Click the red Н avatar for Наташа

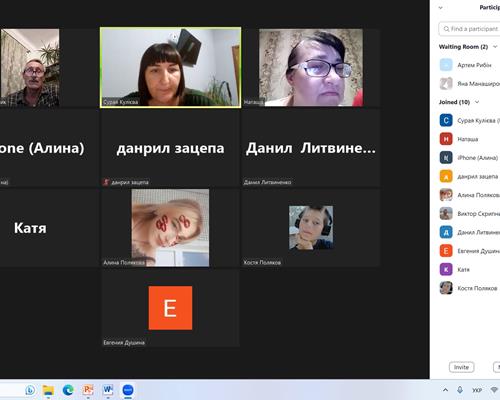click(x=446, y=139)
